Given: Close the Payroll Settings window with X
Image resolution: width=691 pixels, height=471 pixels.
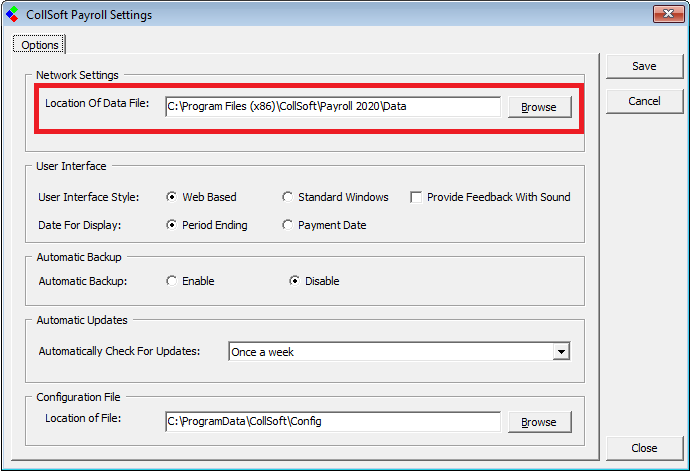Looking at the screenshot, I should point(668,14).
